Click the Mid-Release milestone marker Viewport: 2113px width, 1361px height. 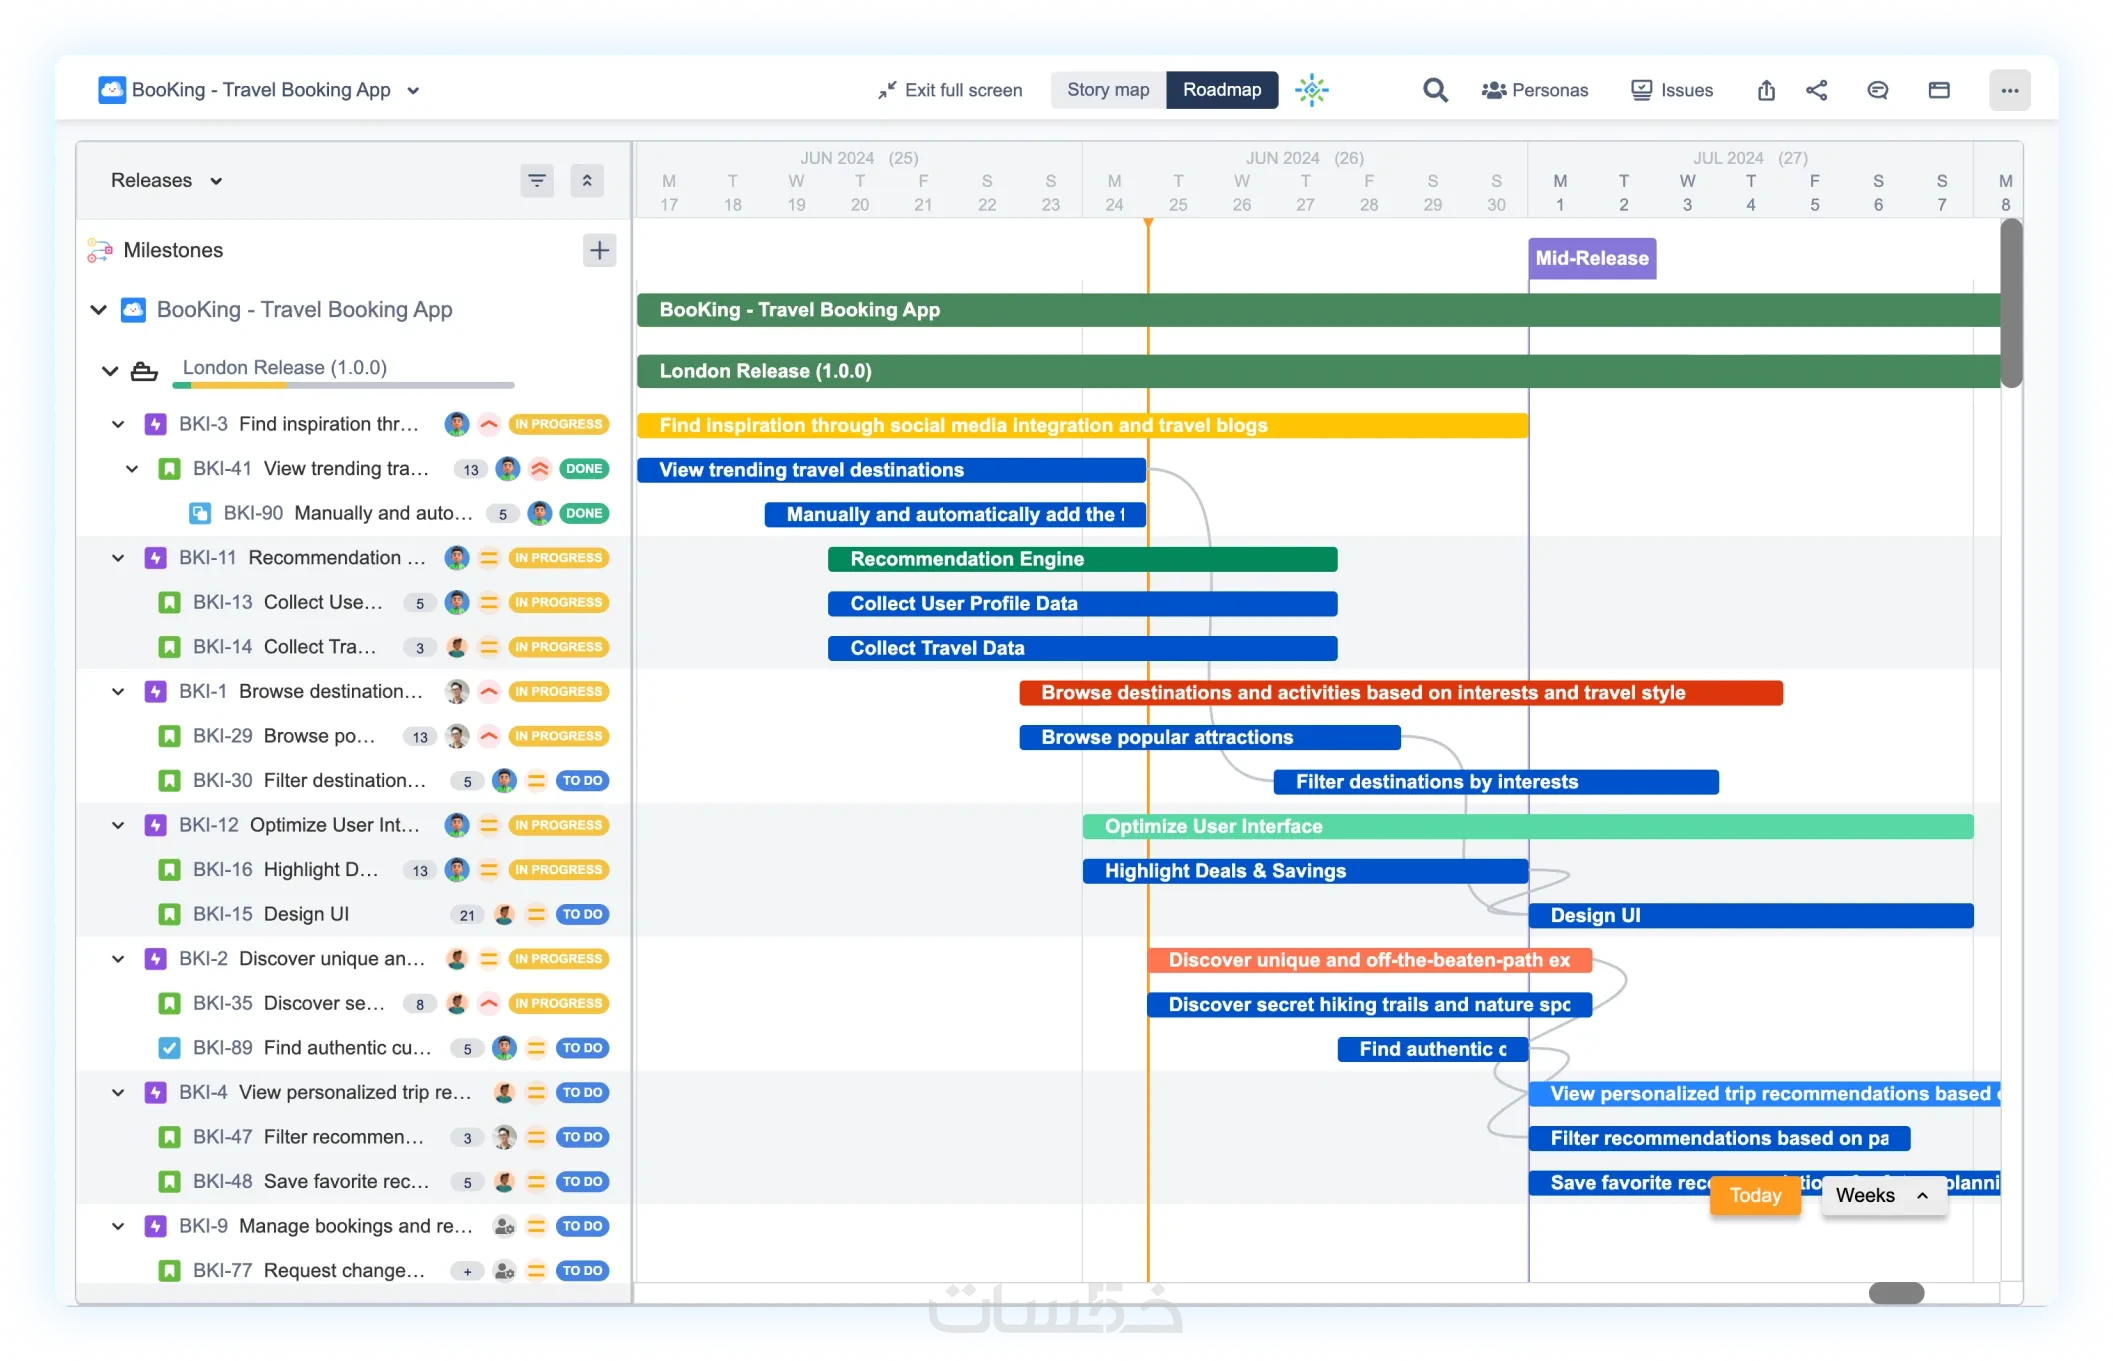point(1591,258)
